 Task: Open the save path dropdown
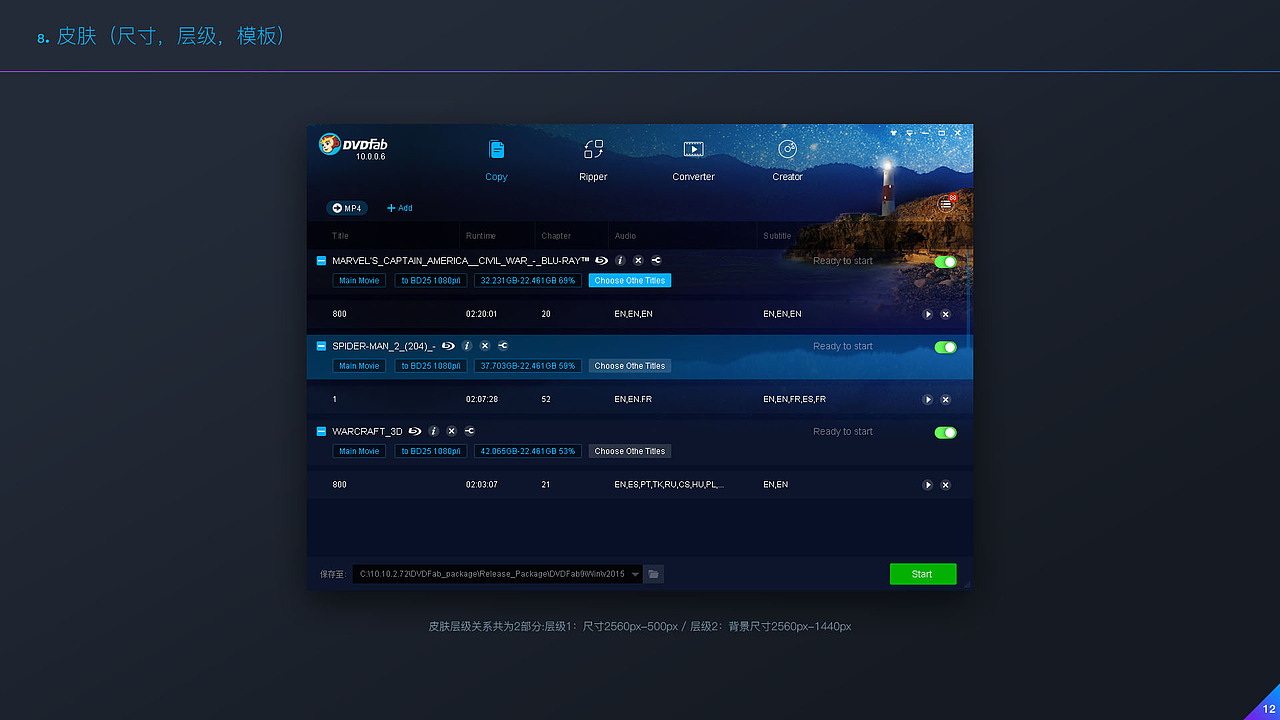637,573
